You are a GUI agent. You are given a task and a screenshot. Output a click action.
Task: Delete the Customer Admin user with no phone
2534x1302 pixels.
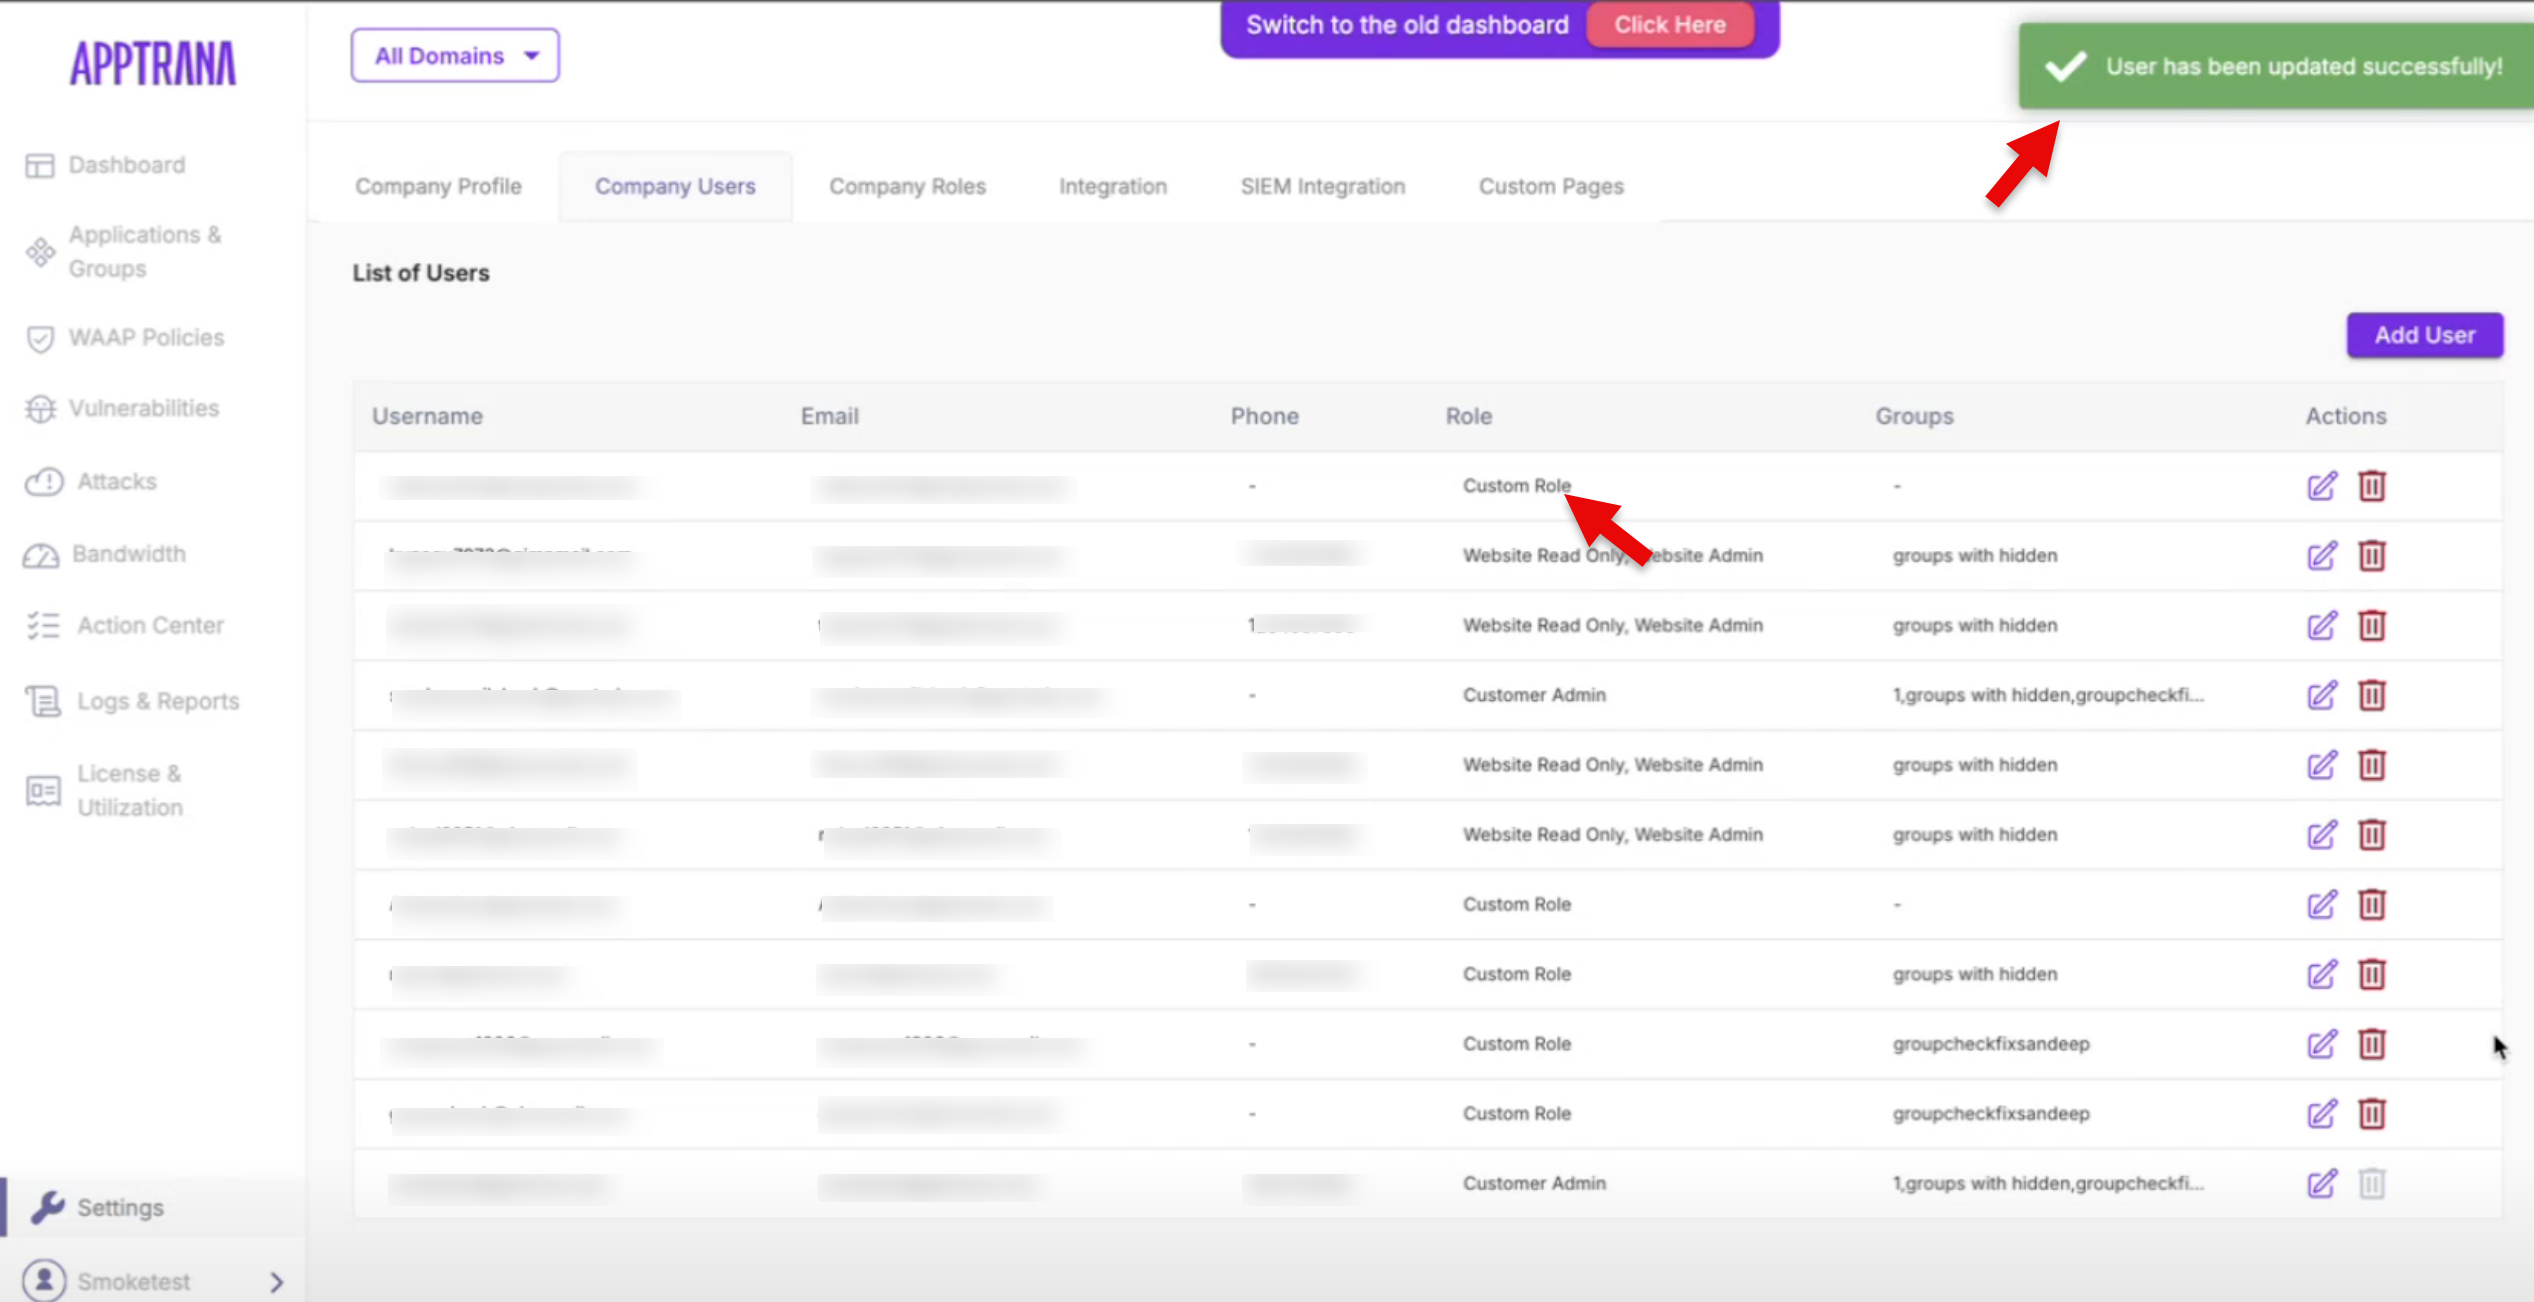coord(2372,695)
